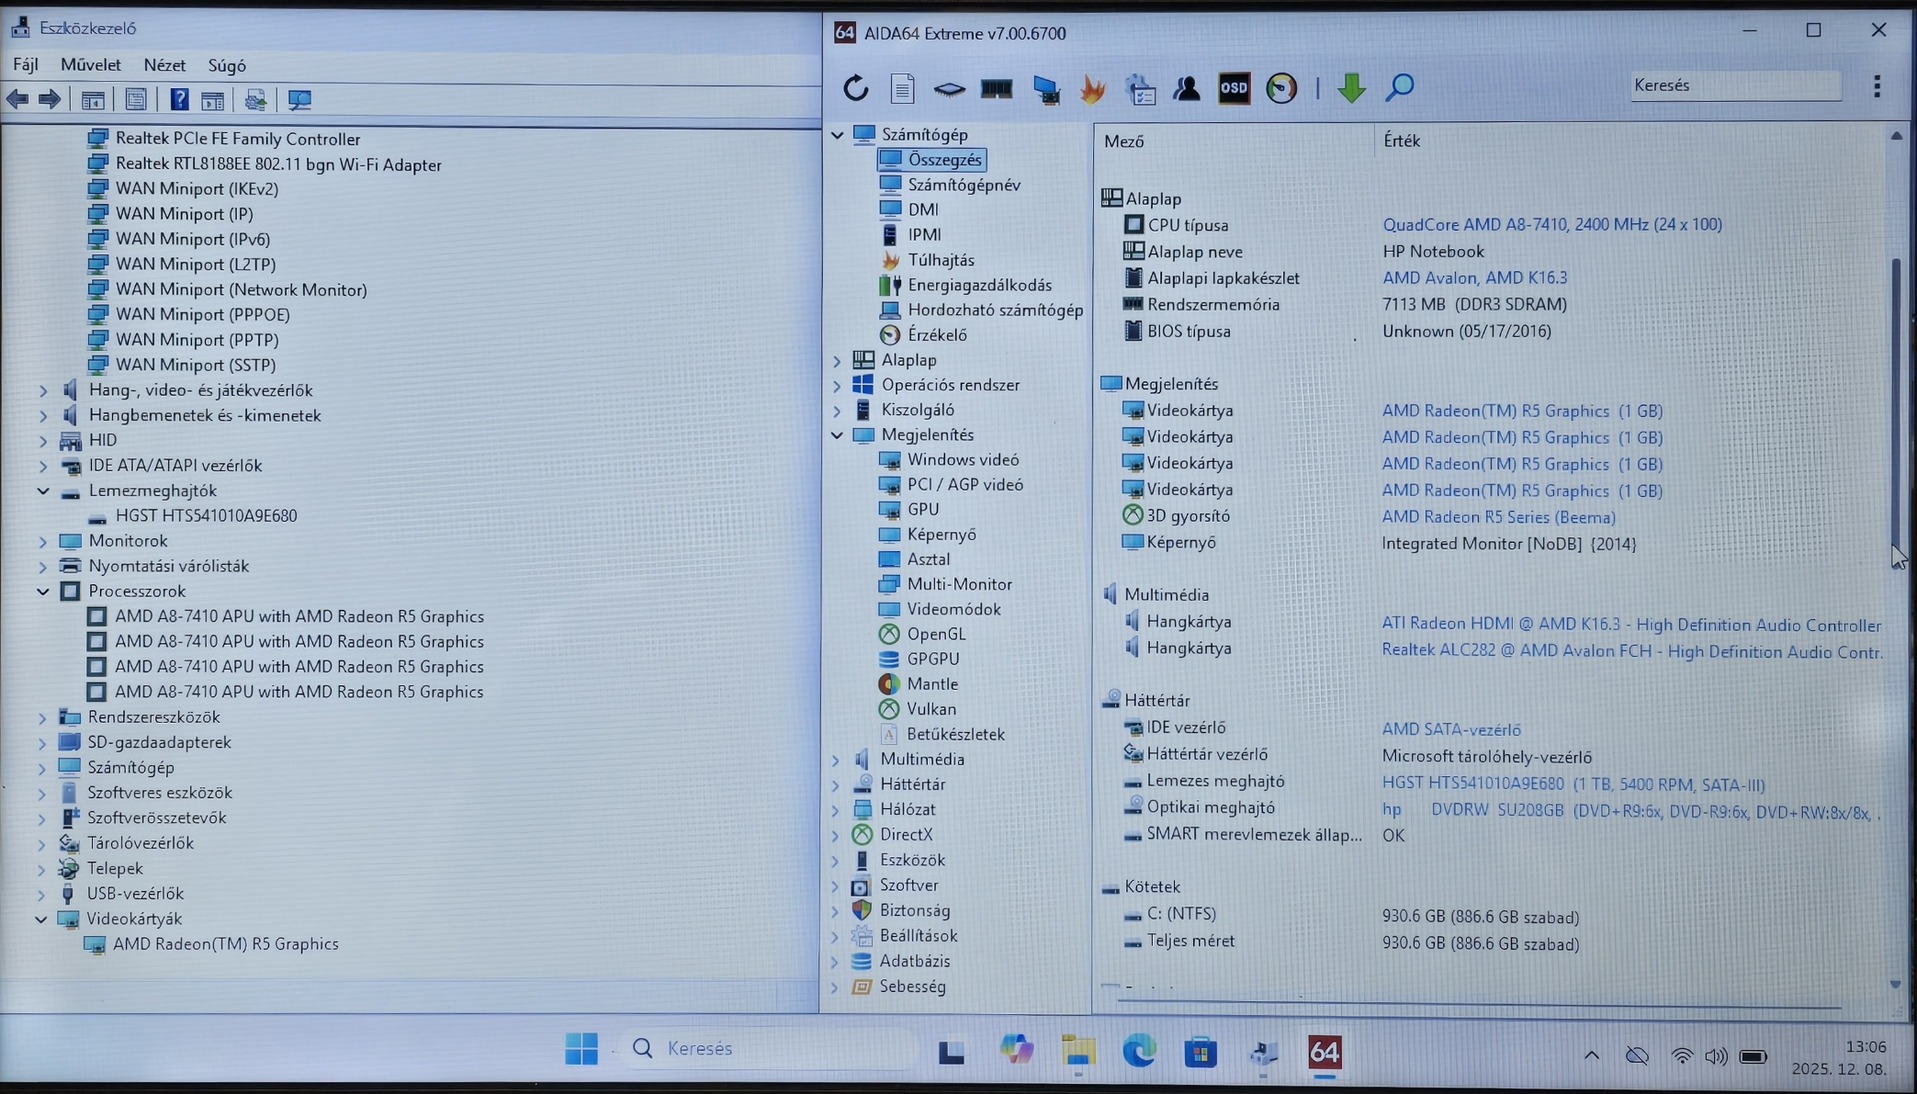
Task: Go forward with Device Manager's right arrow
Action: [49, 99]
